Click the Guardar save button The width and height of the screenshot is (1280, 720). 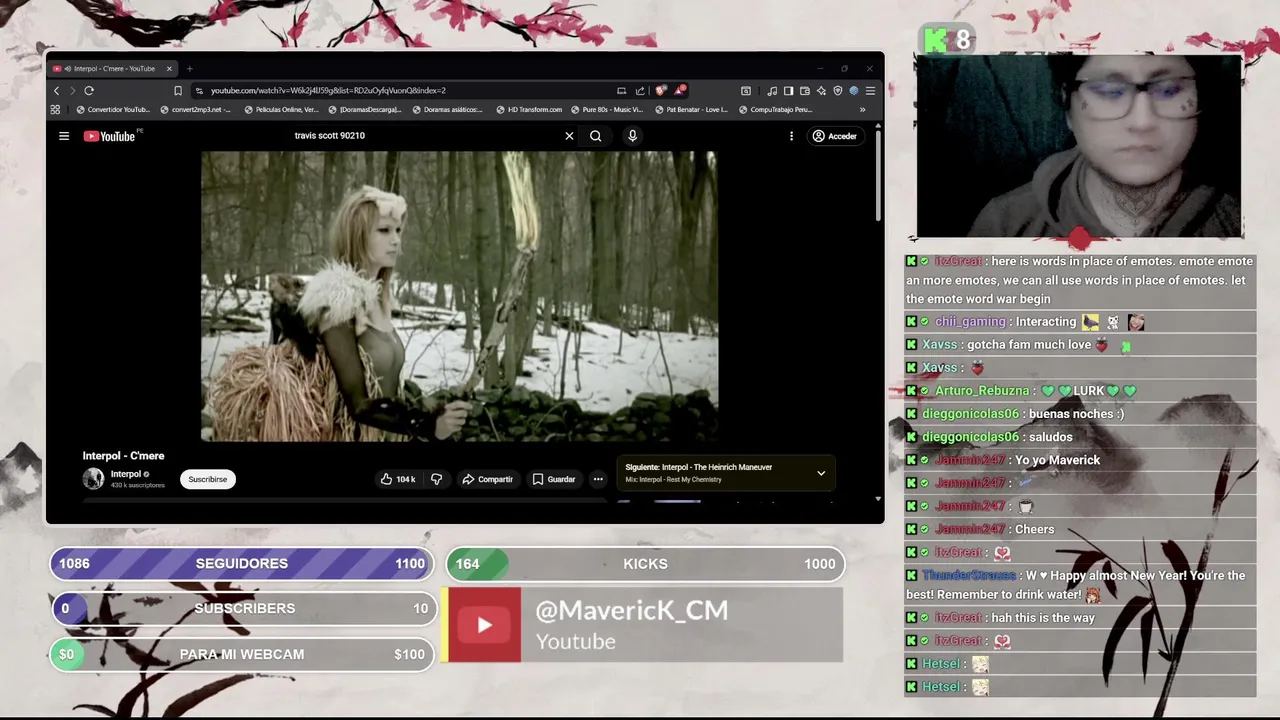(553, 479)
